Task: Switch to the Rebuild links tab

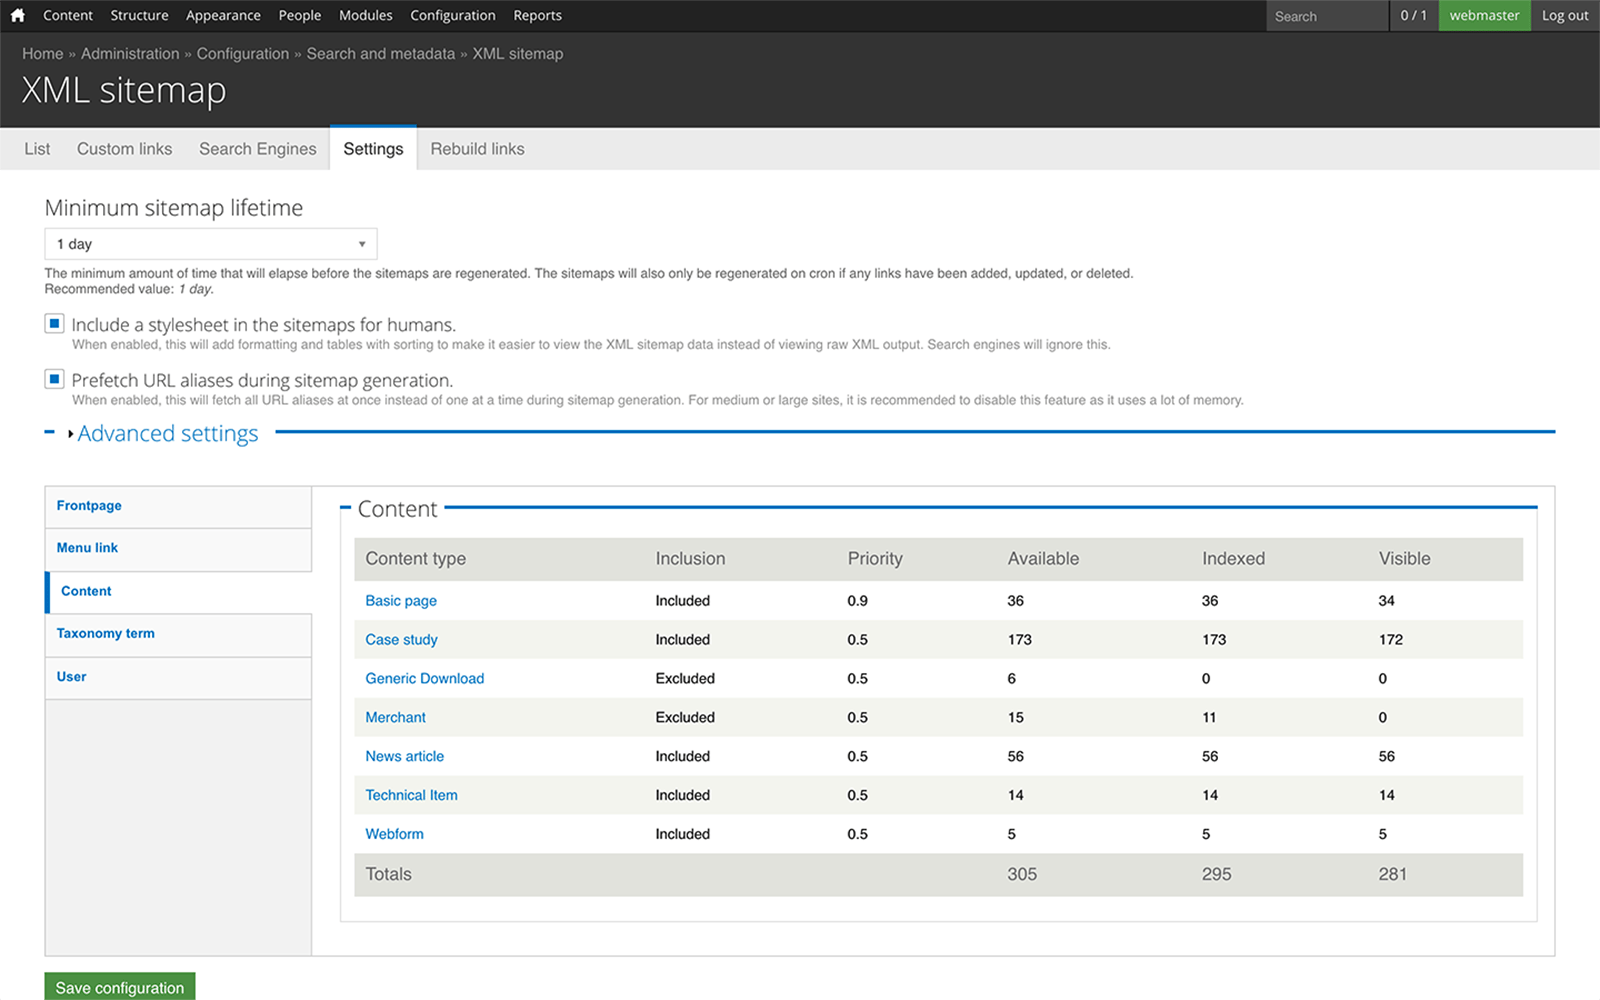Action: [x=477, y=149]
